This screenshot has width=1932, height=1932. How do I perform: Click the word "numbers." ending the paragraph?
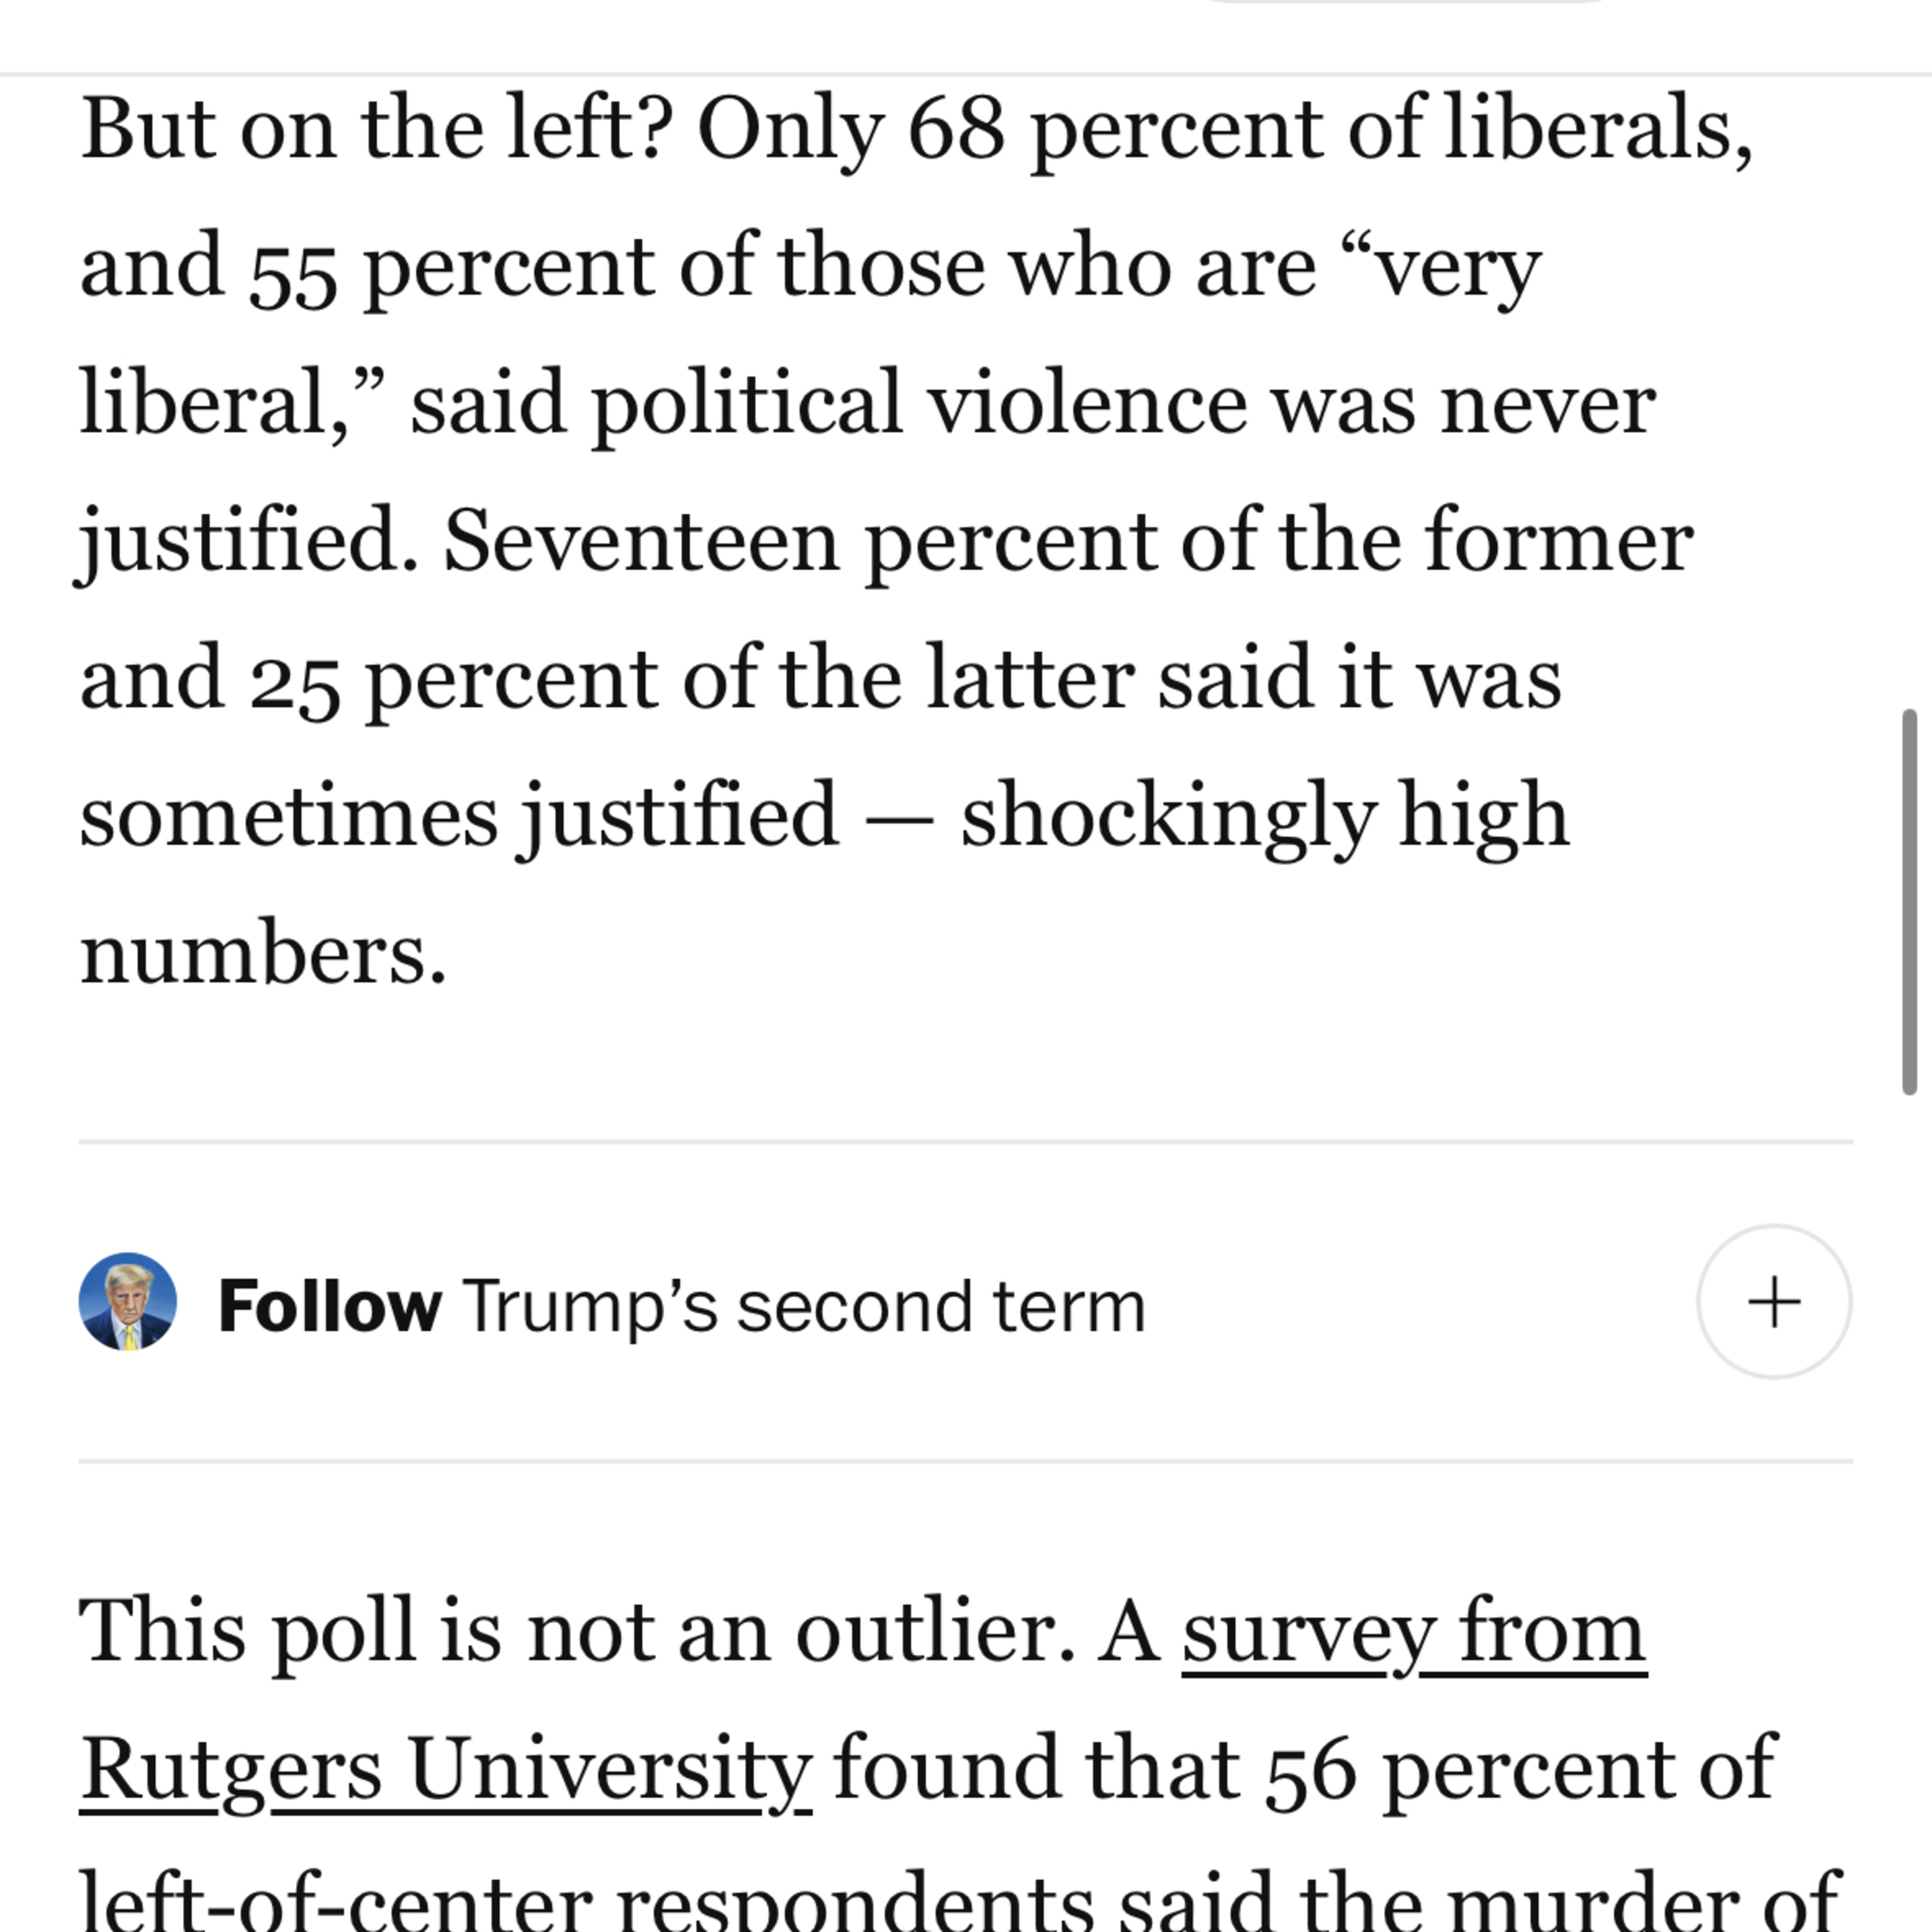tap(263, 953)
